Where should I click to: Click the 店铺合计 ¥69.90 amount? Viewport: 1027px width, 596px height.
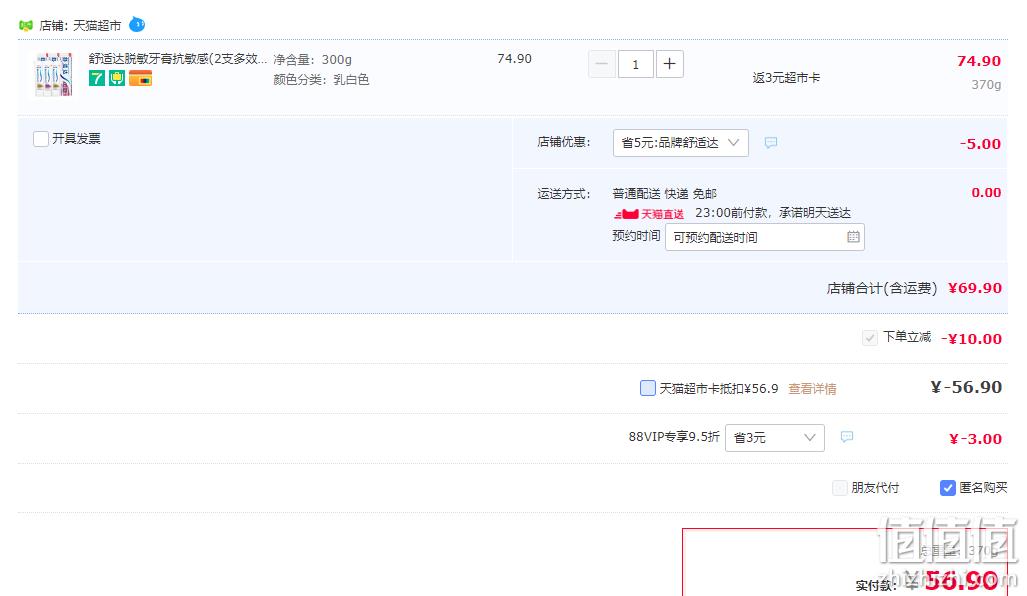tap(975, 288)
